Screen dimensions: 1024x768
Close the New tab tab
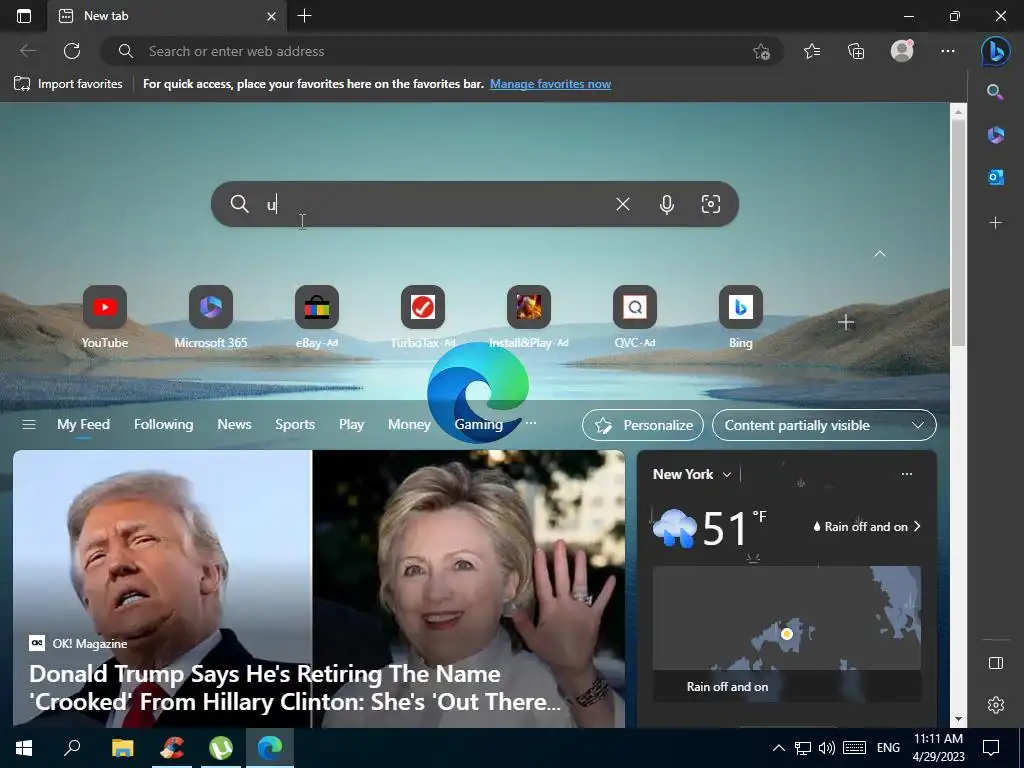(x=272, y=16)
